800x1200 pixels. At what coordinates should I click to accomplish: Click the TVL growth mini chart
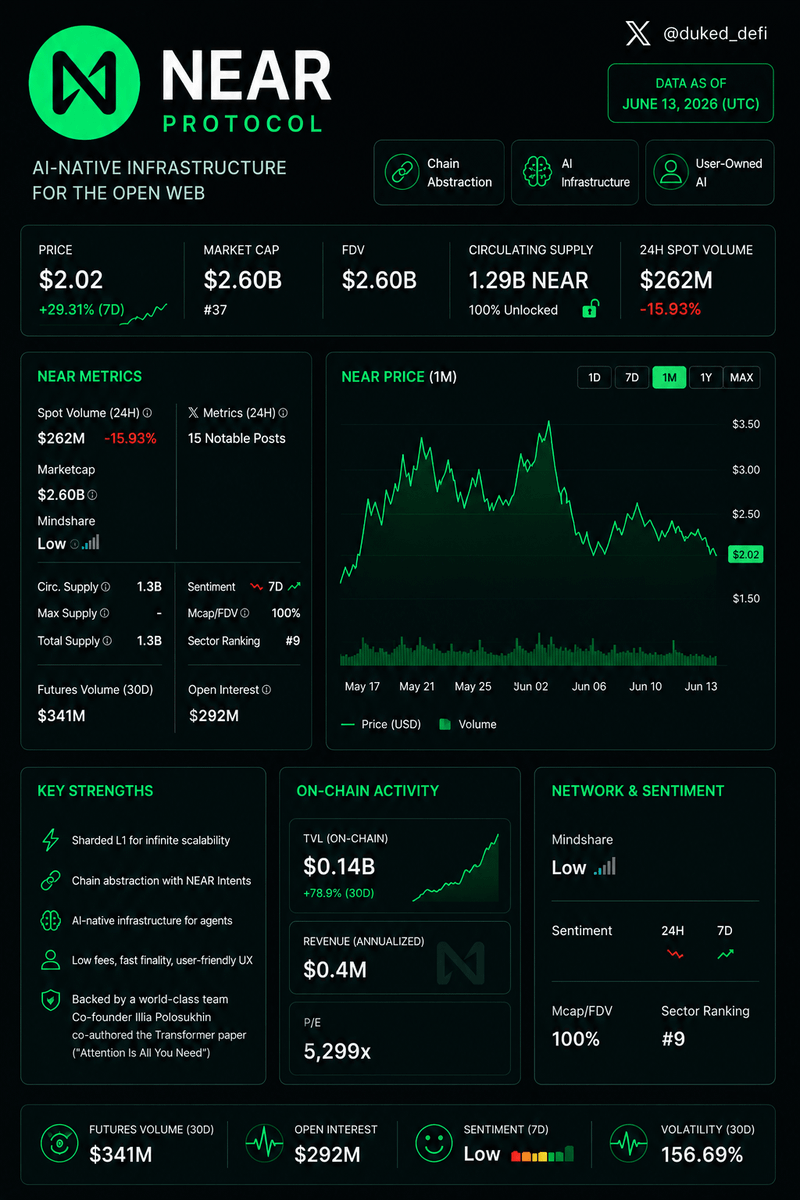click(x=455, y=866)
